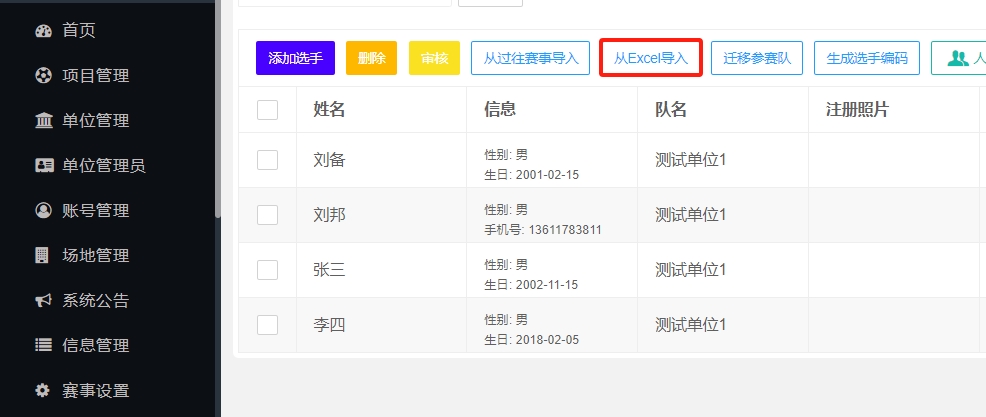Click the list icon for 信息管理
This screenshot has height=417, width=986.
43,345
